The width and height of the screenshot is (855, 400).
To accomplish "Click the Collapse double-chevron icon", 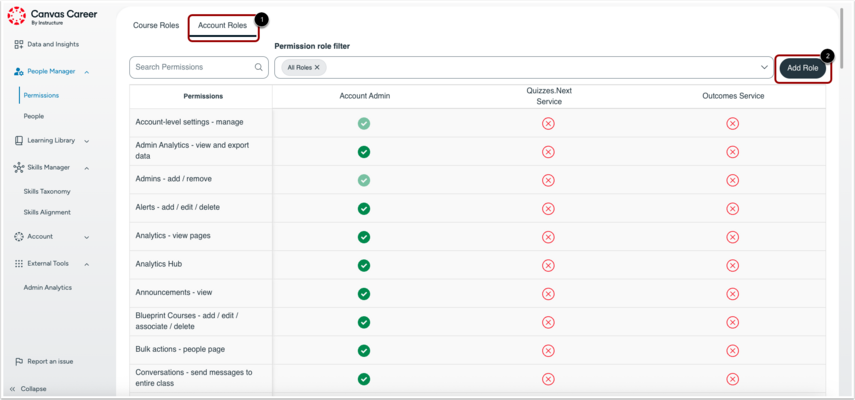I will (13, 389).
